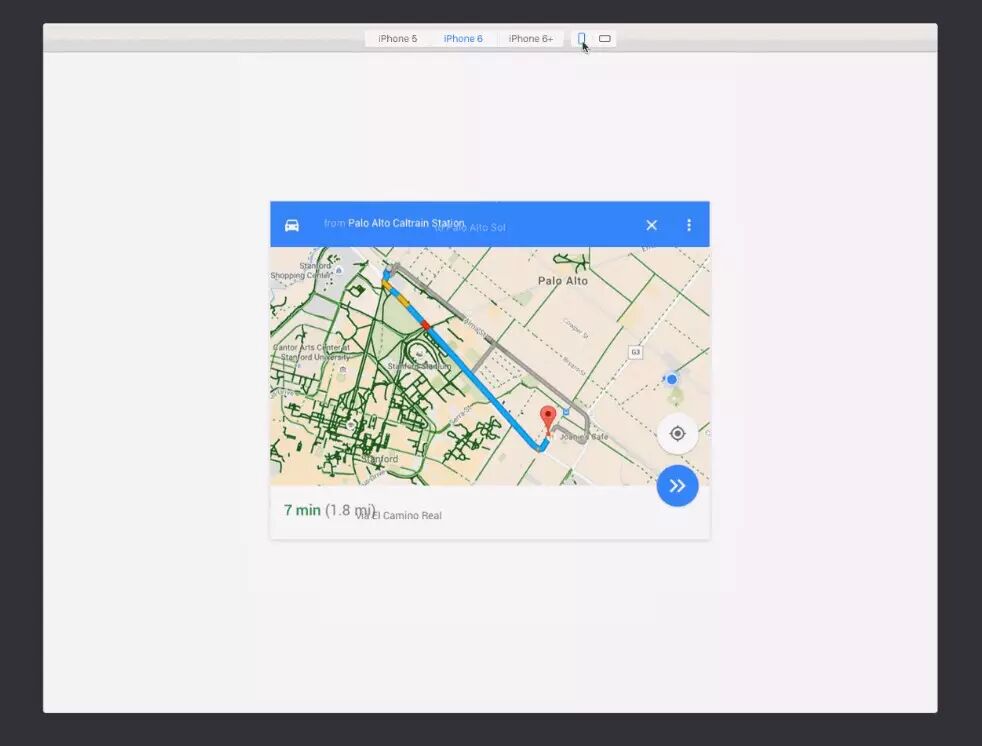Open the three-dot overflow menu
The image size is (982, 746).
689,225
